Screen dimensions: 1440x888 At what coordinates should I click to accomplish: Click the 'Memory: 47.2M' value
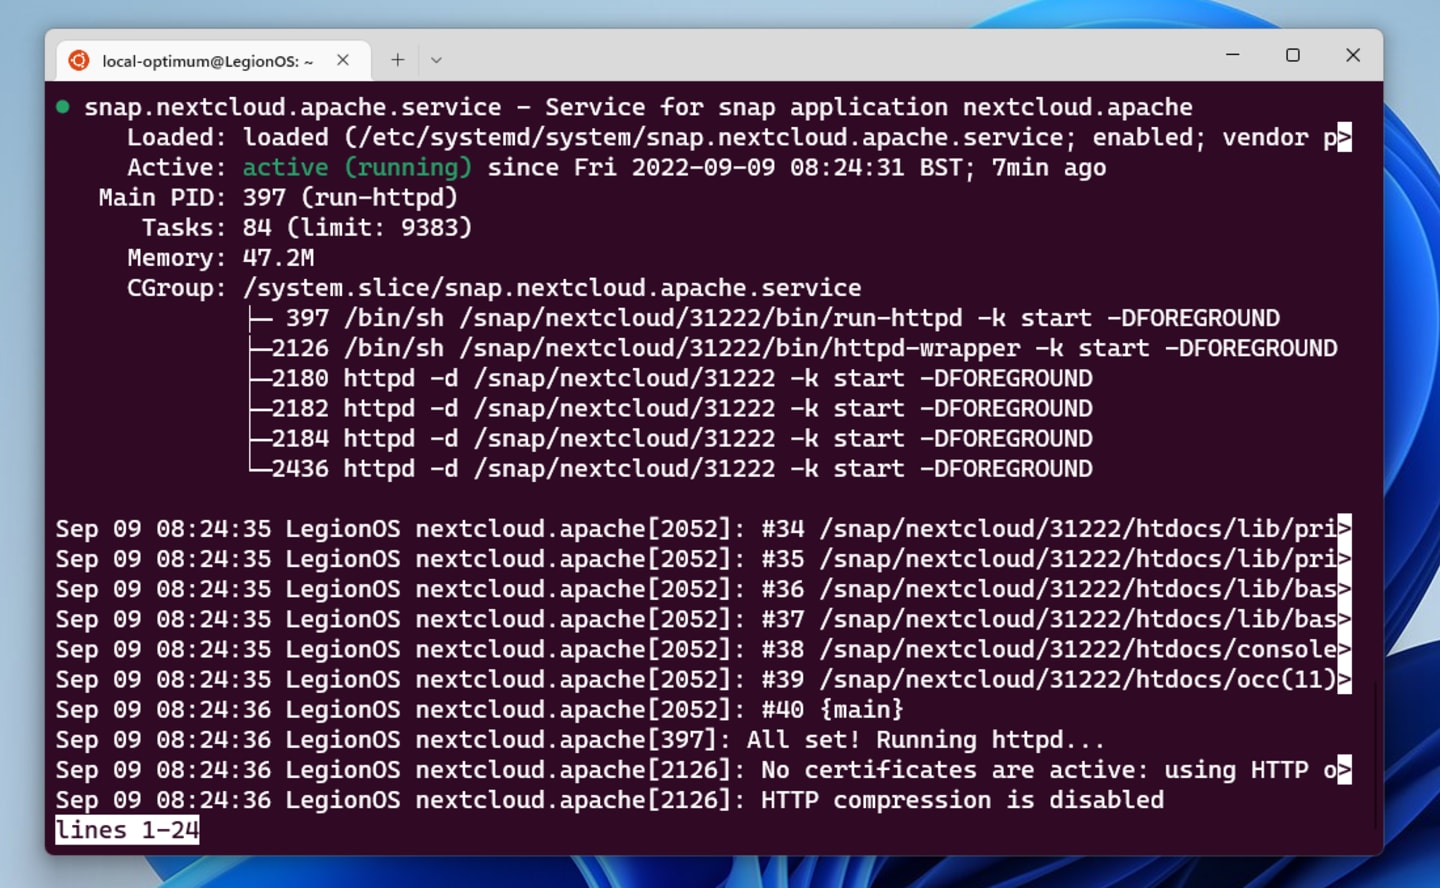coord(278,257)
